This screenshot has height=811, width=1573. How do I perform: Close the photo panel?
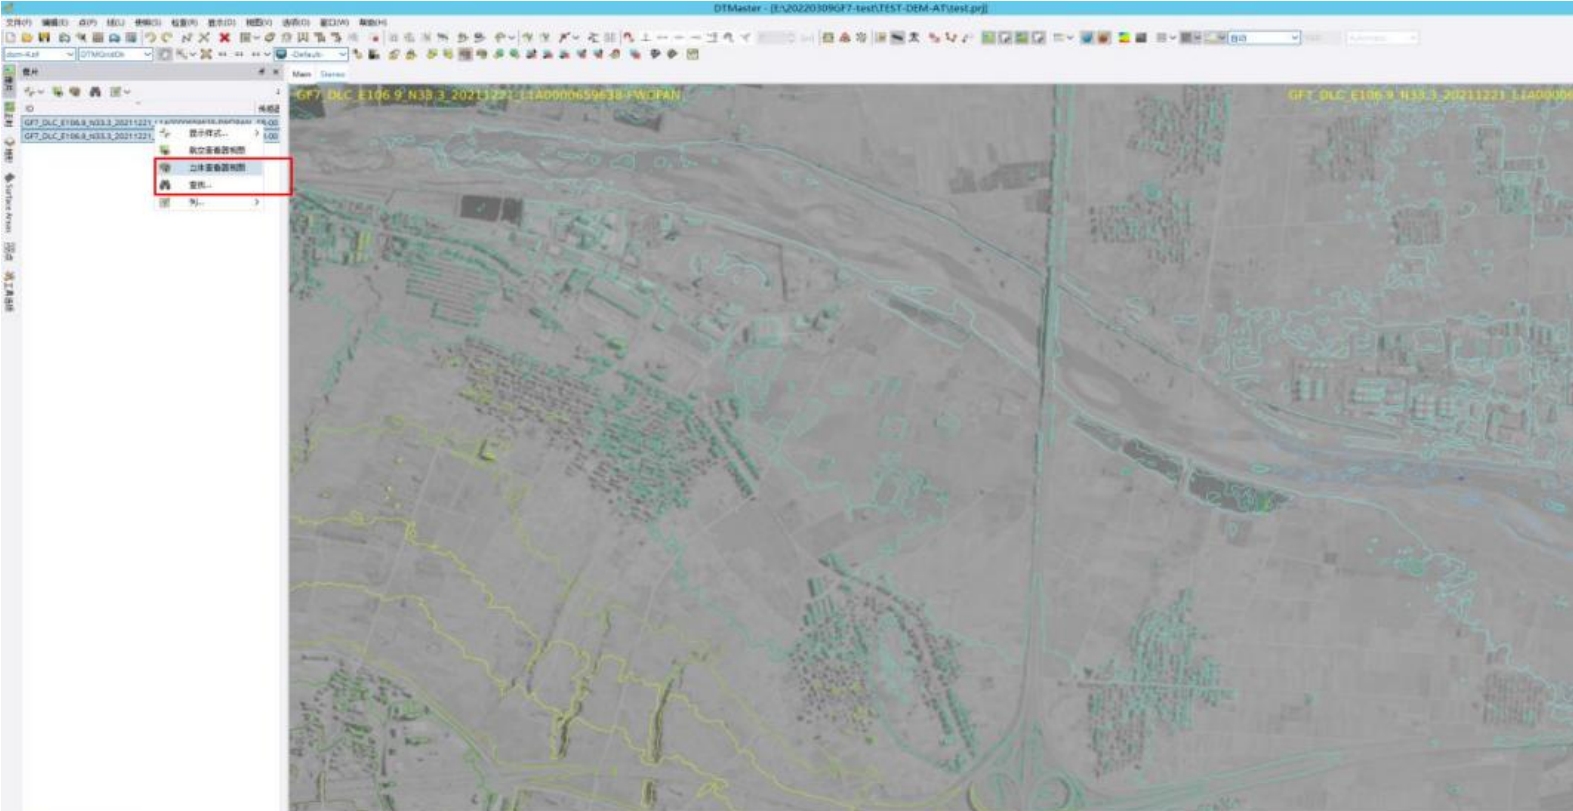(276, 72)
